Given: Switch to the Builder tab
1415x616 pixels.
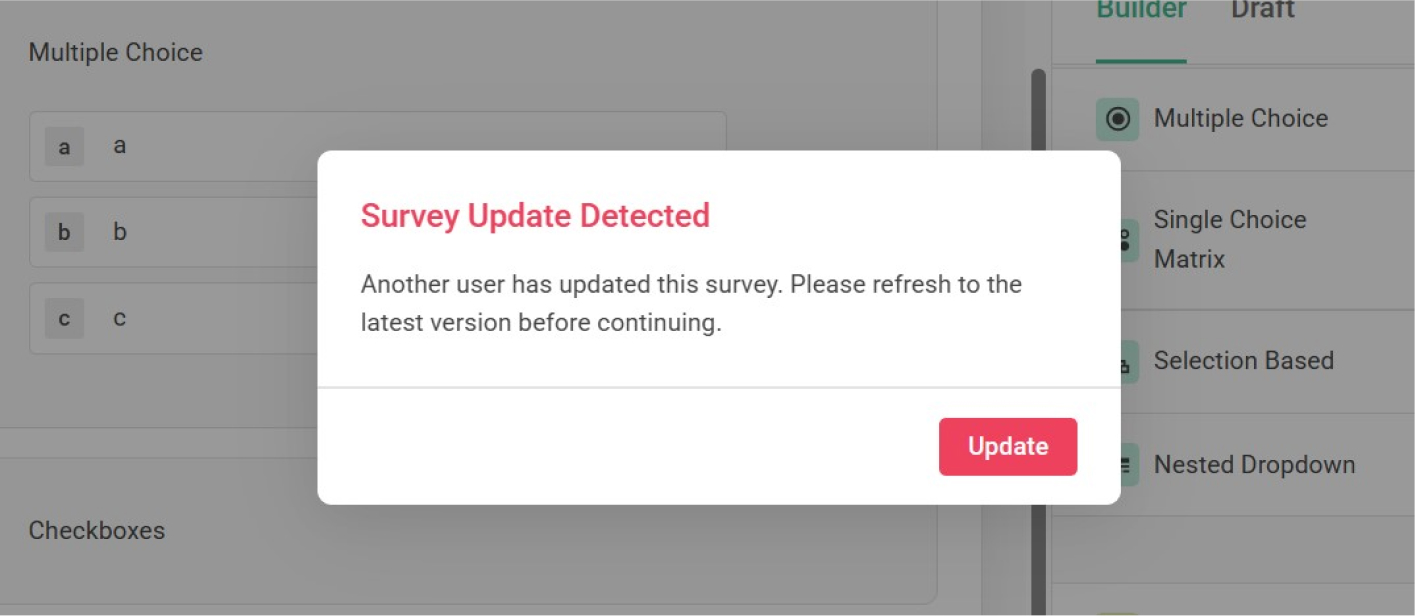Looking at the screenshot, I should coord(1140,10).
